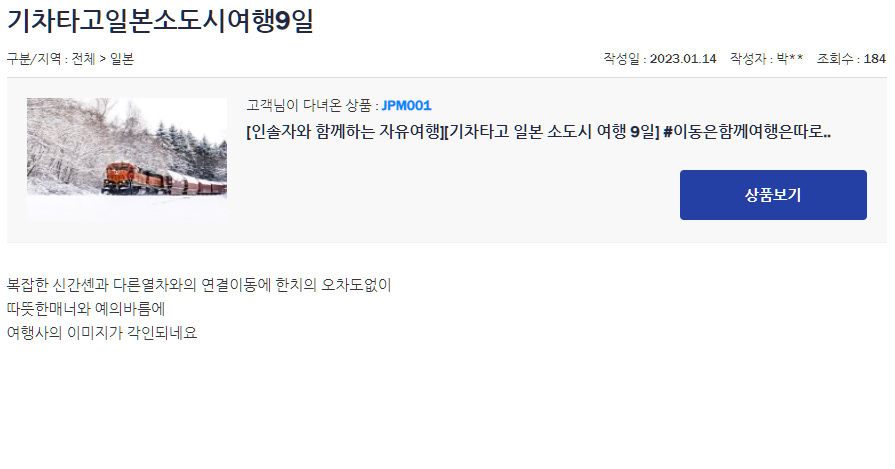The image size is (895, 469).
Task: Click the orange locomotive in the thumbnail
Action: tap(121, 176)
